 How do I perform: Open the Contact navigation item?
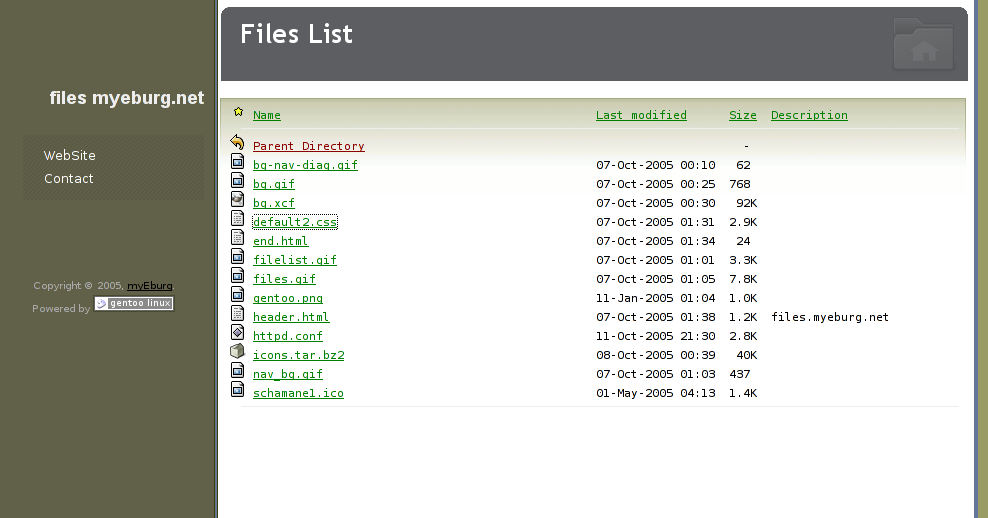tap(69, 179)
